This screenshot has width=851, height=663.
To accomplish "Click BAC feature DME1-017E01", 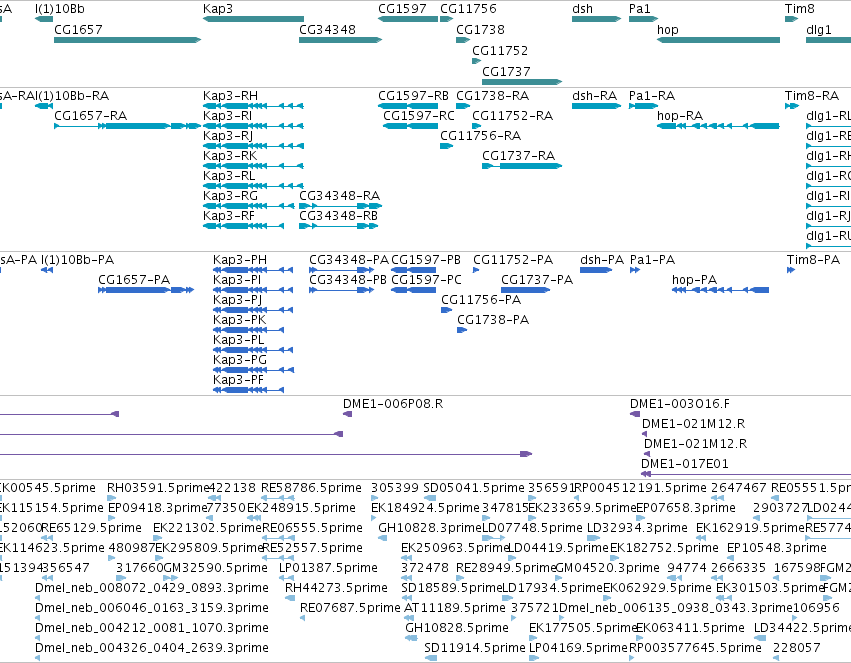I will 685,464.
